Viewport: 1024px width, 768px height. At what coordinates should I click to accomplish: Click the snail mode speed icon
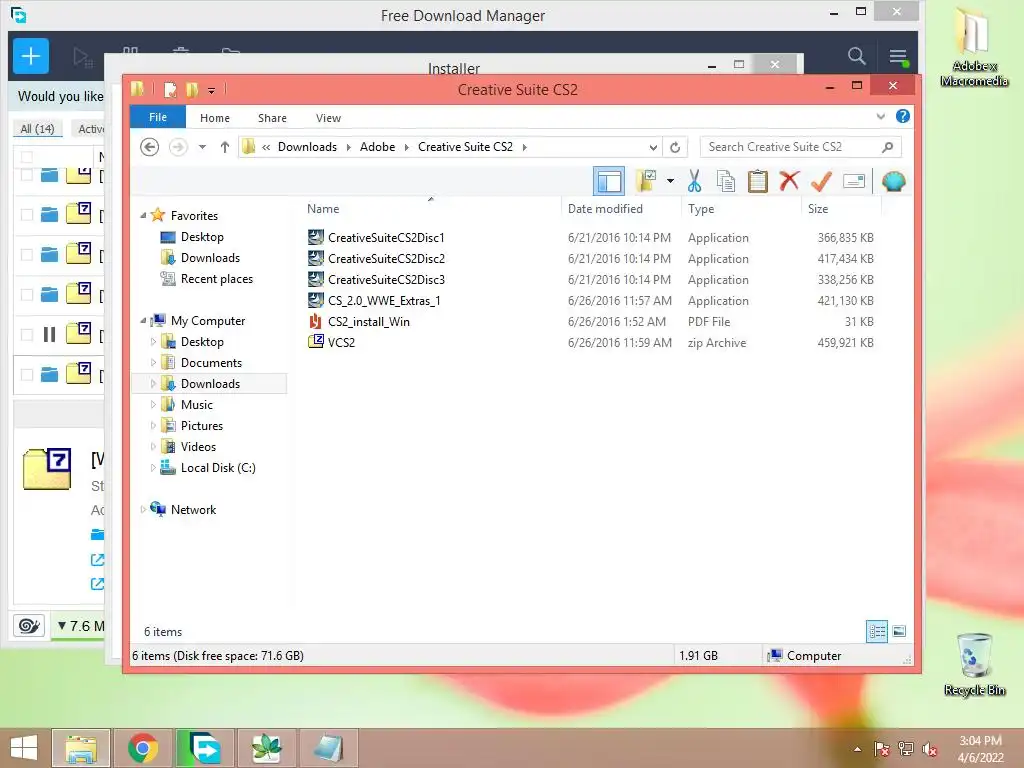pyautogui.click(x=29, y=626)
